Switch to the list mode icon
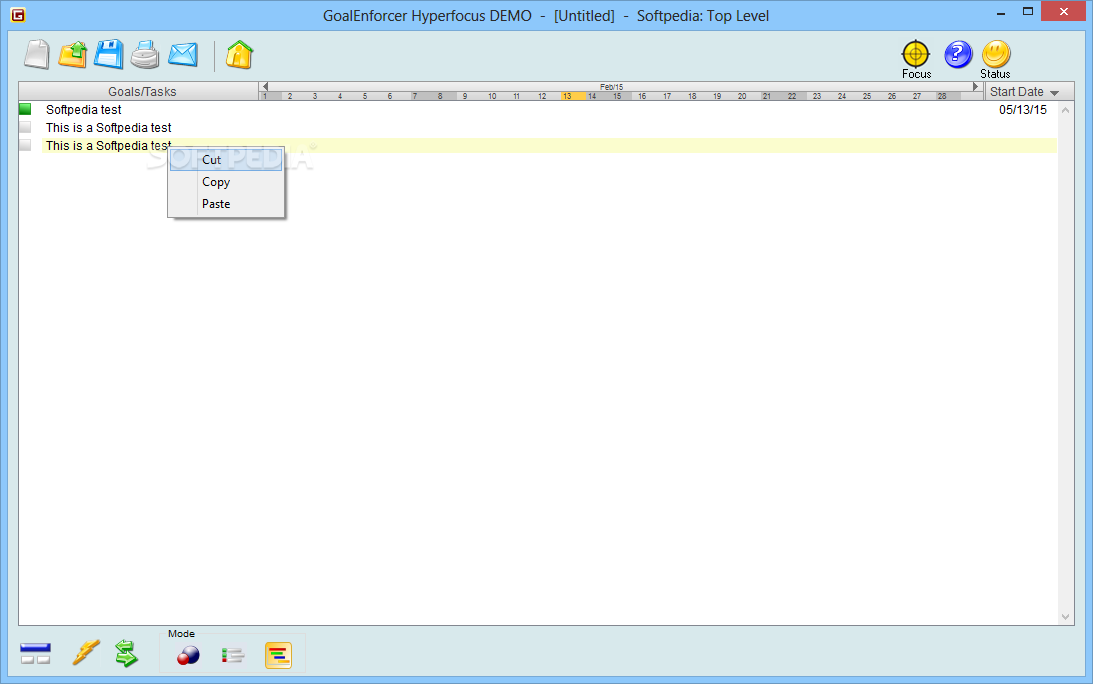1093x684 pixels. 233,655
